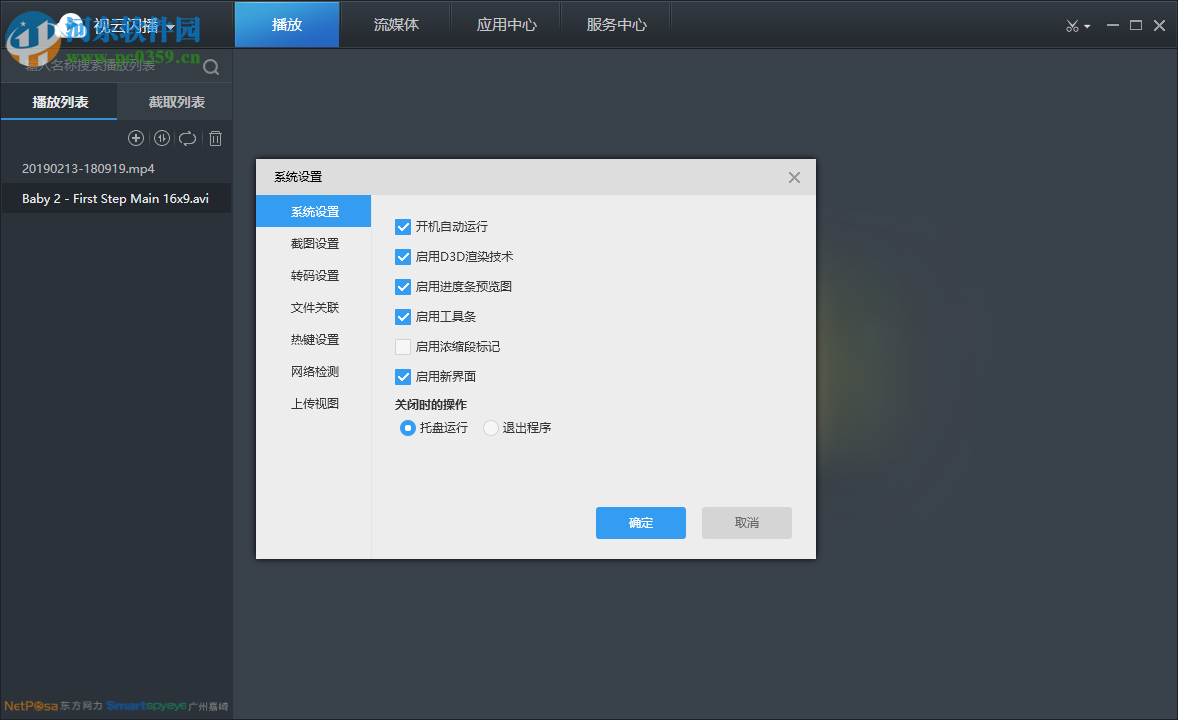
Task: Open the 流媒体 menu tab
Action: tap(396, 24)
